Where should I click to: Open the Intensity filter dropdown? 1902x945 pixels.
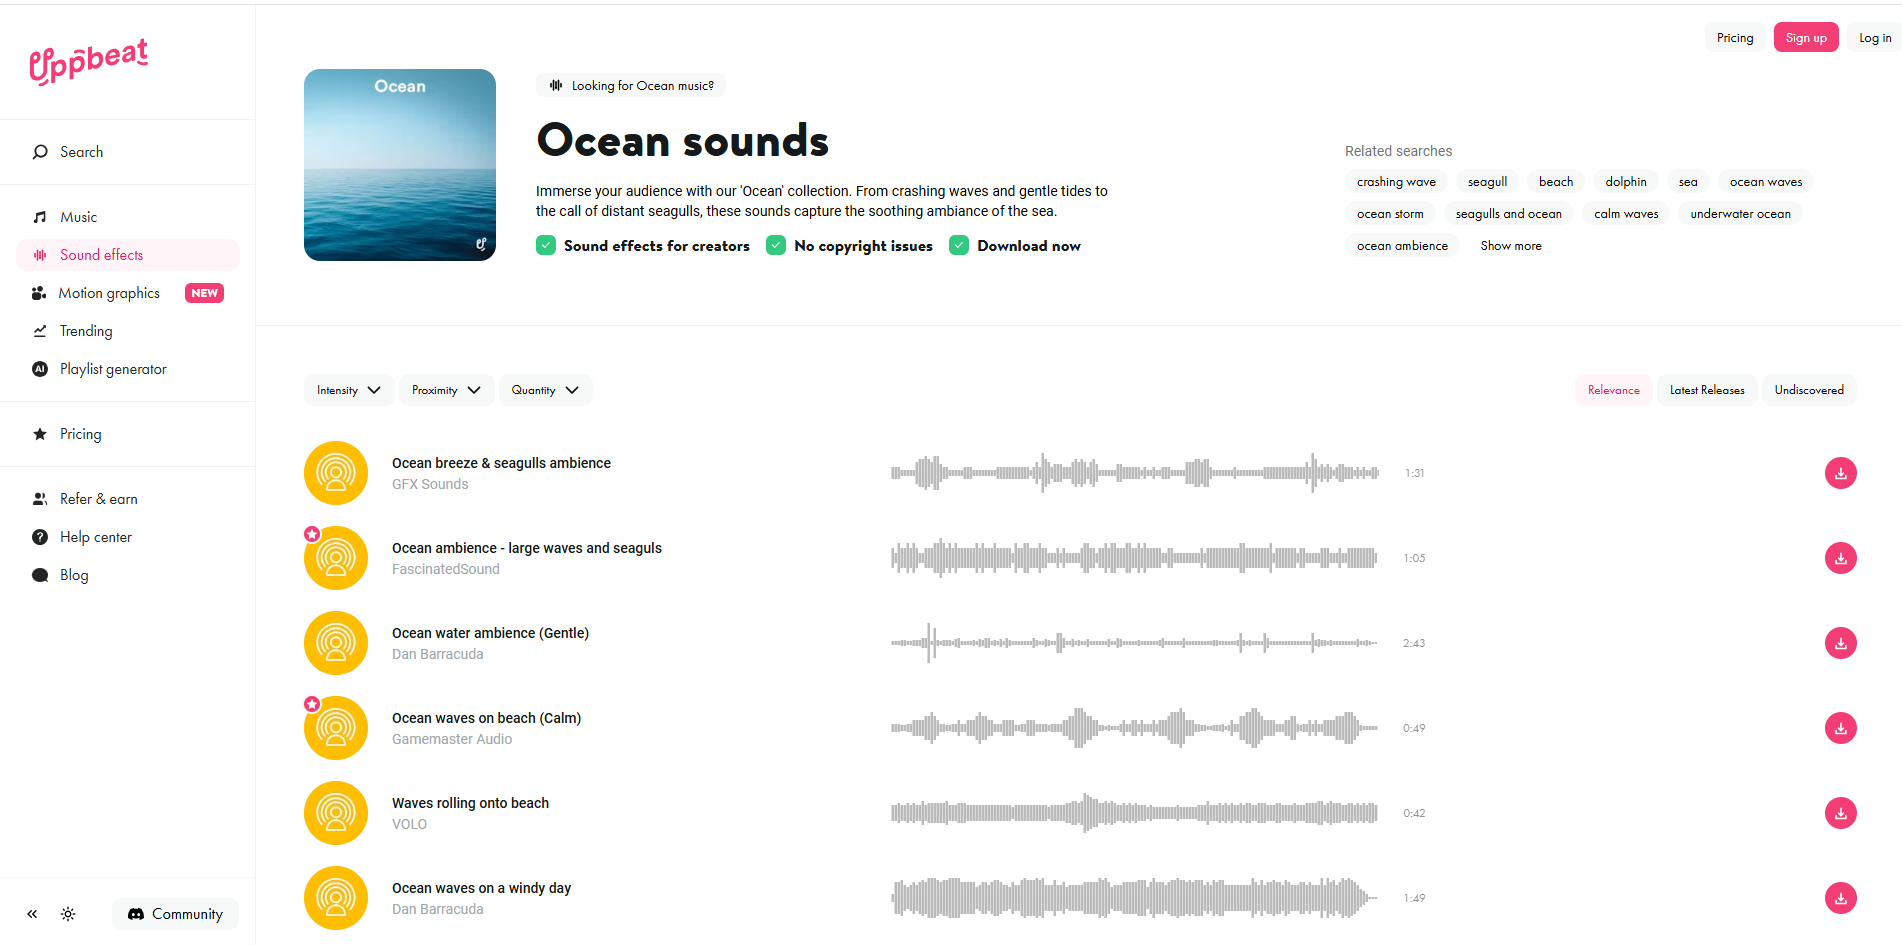[x=348, y=389]
